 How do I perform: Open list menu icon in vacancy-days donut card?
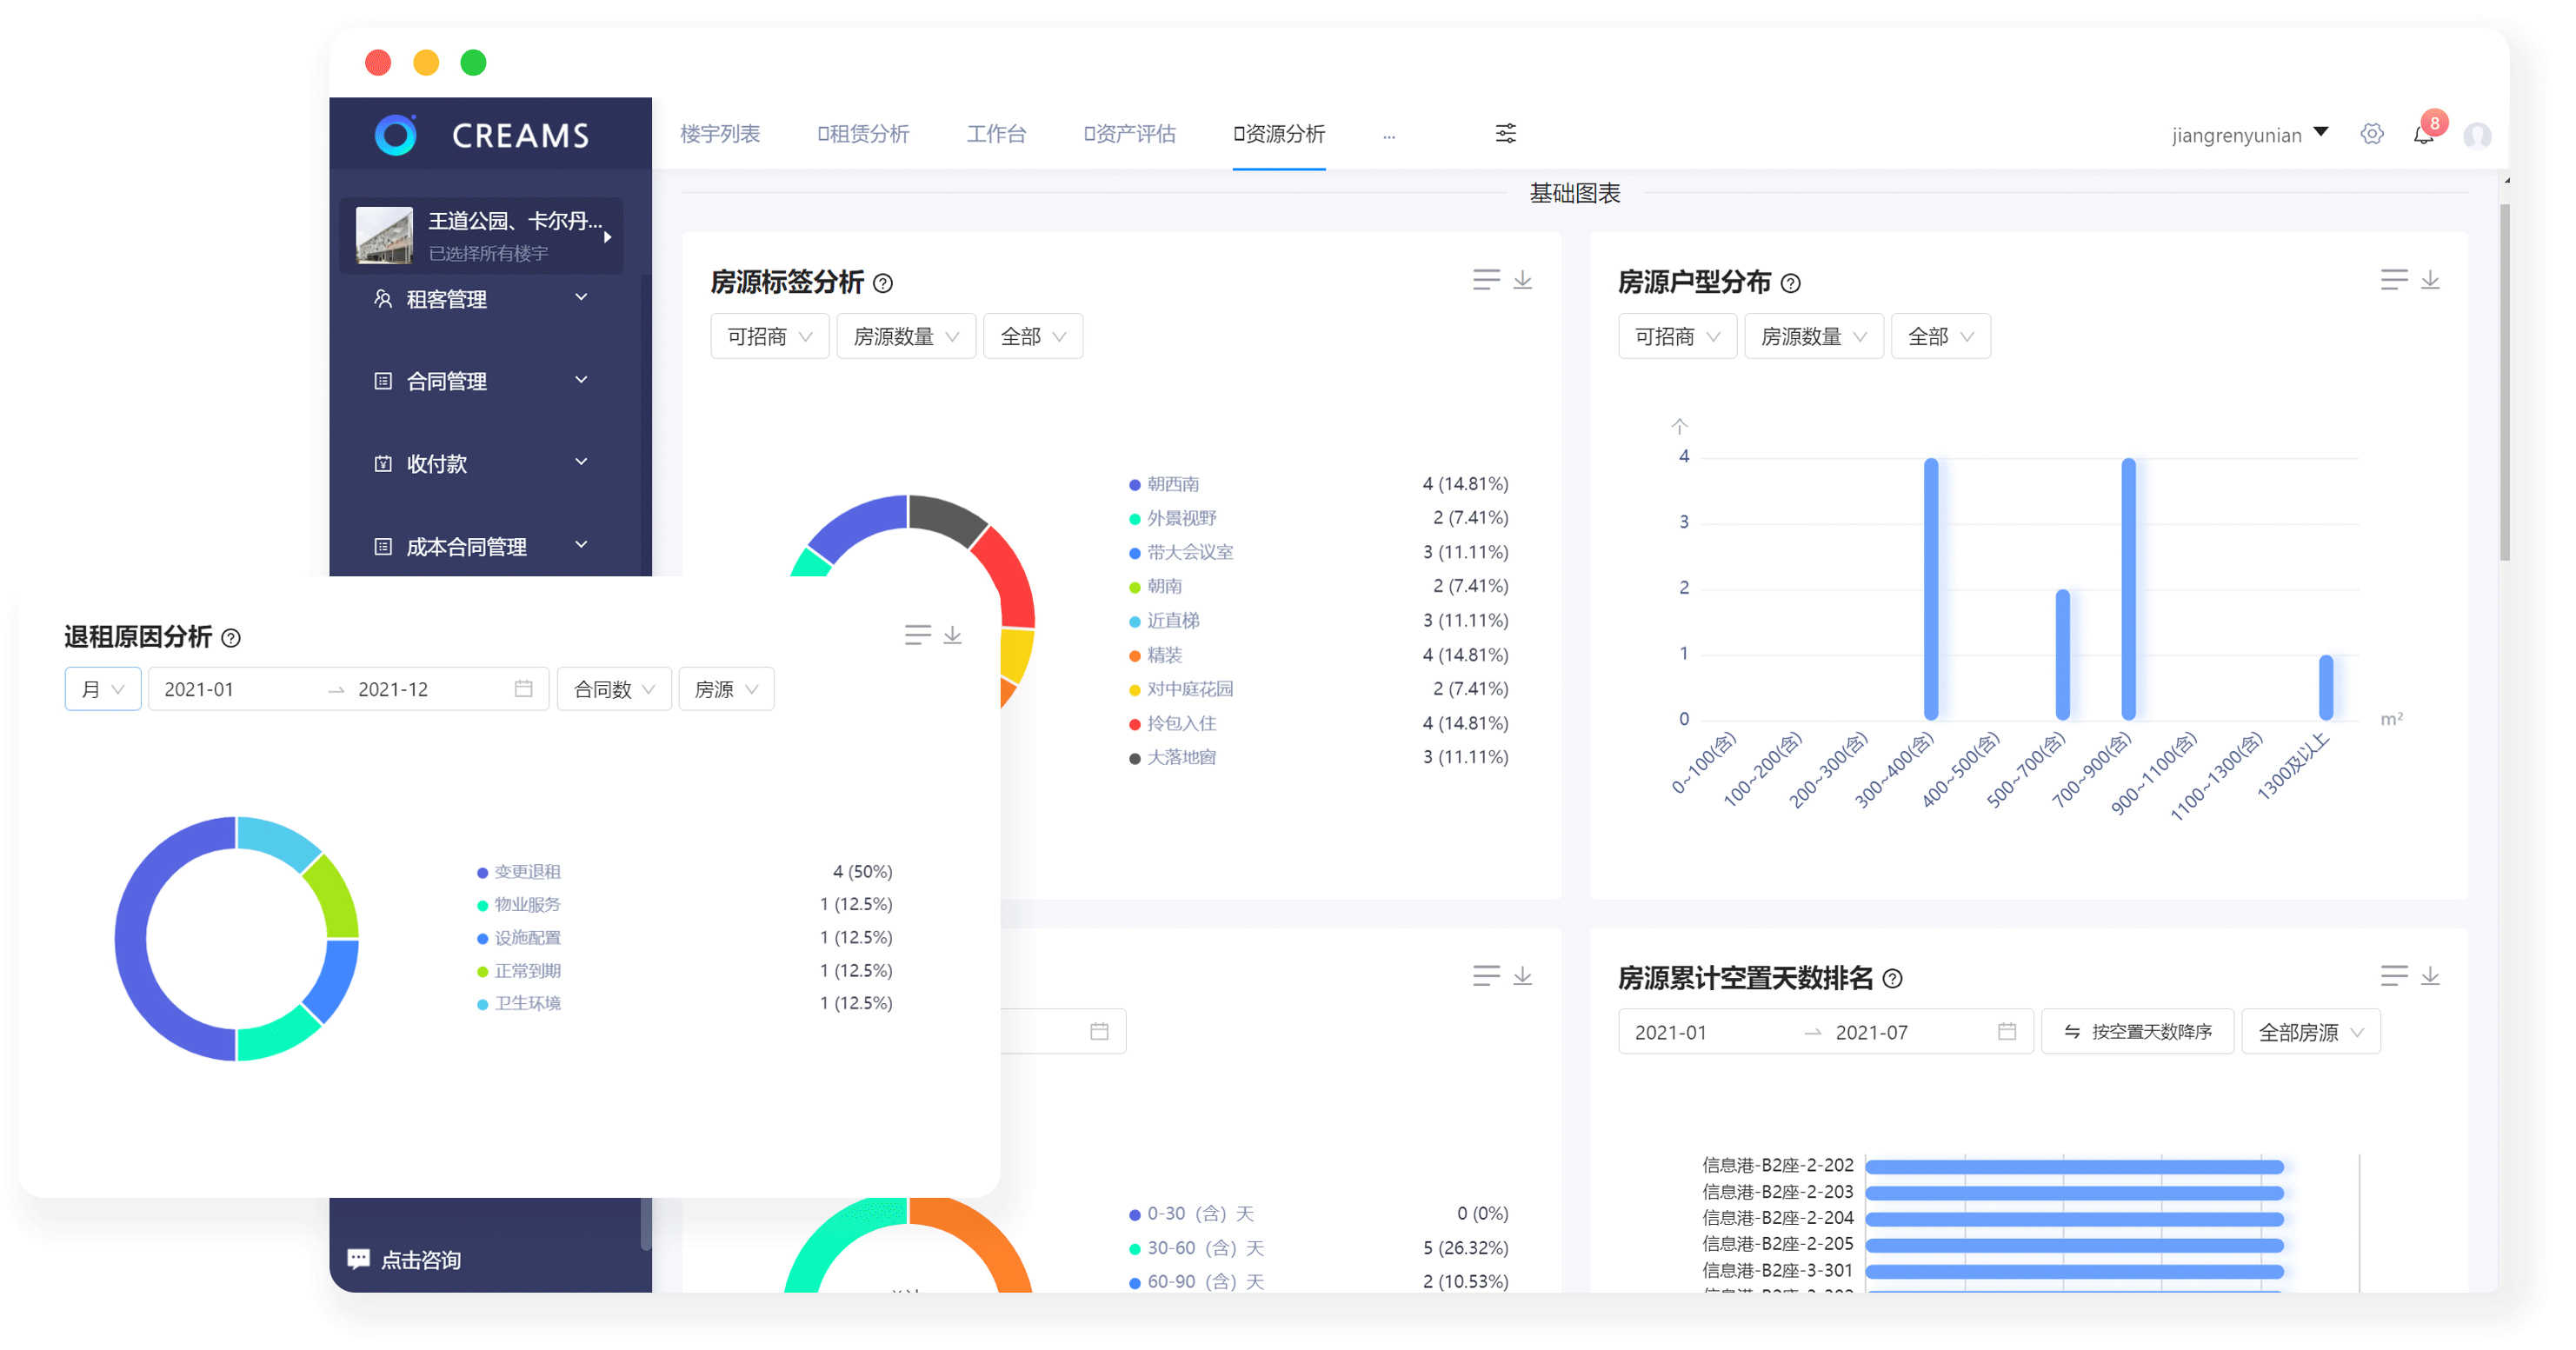(x=1486, y=976)
